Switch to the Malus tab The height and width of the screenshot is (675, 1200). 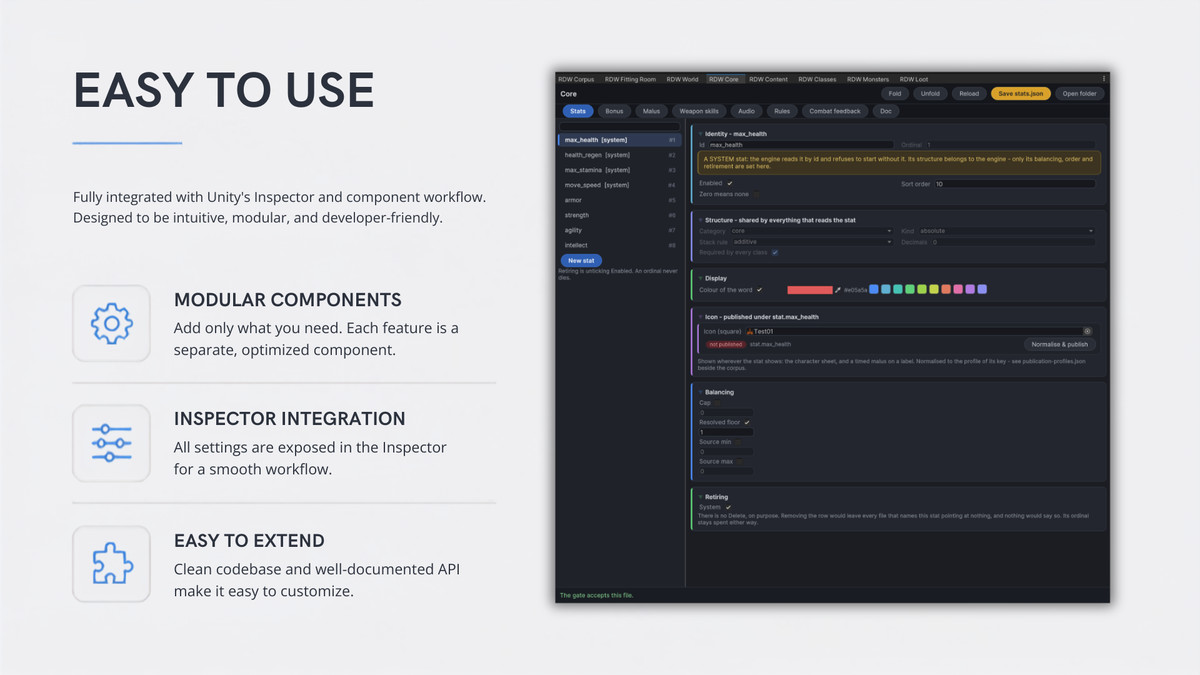[651, 111]
